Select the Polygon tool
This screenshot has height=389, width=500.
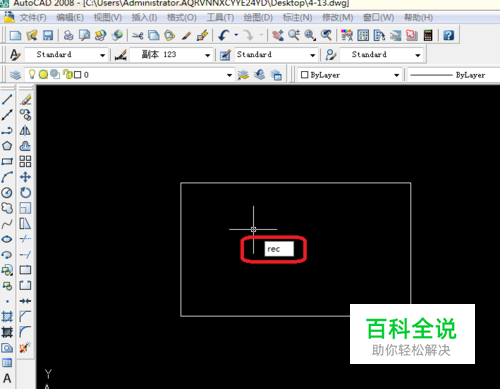point(7,146)
